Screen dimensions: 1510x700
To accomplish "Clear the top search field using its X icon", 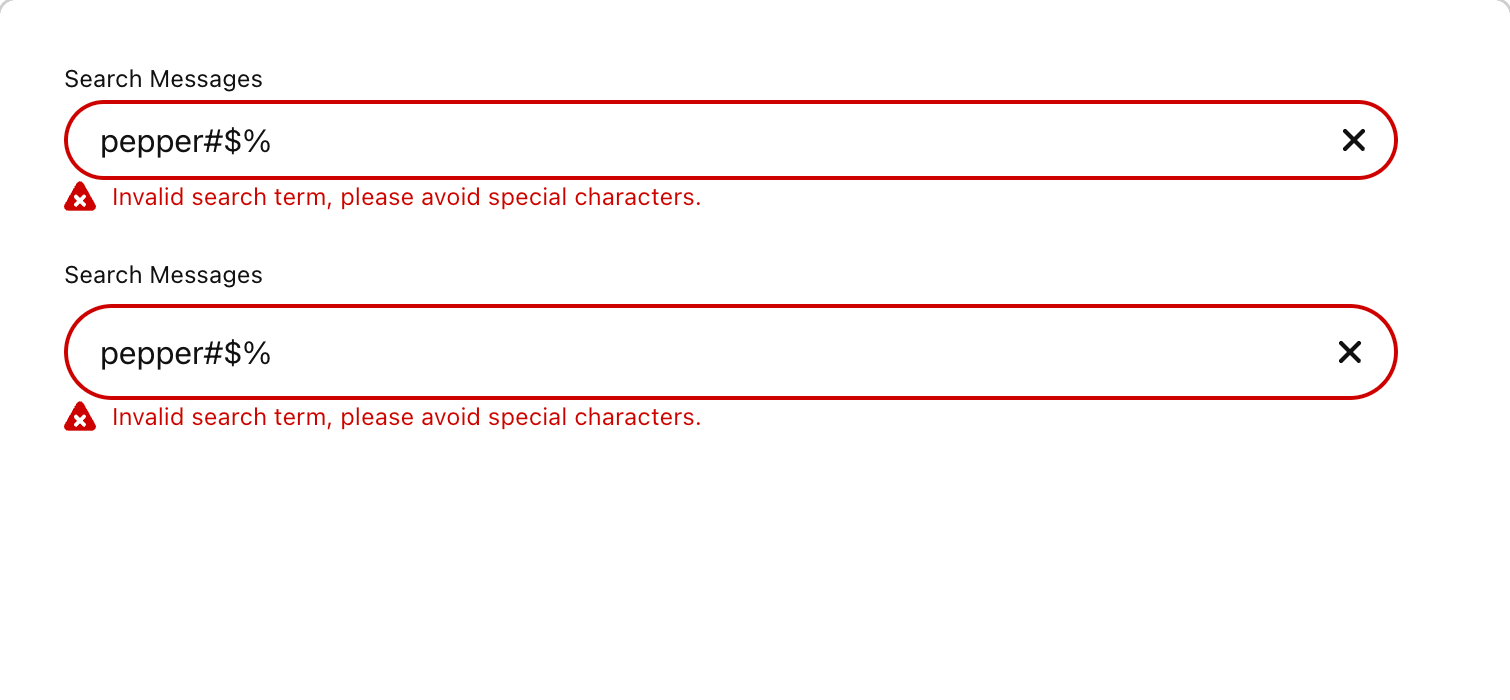I will [1353, 141].
